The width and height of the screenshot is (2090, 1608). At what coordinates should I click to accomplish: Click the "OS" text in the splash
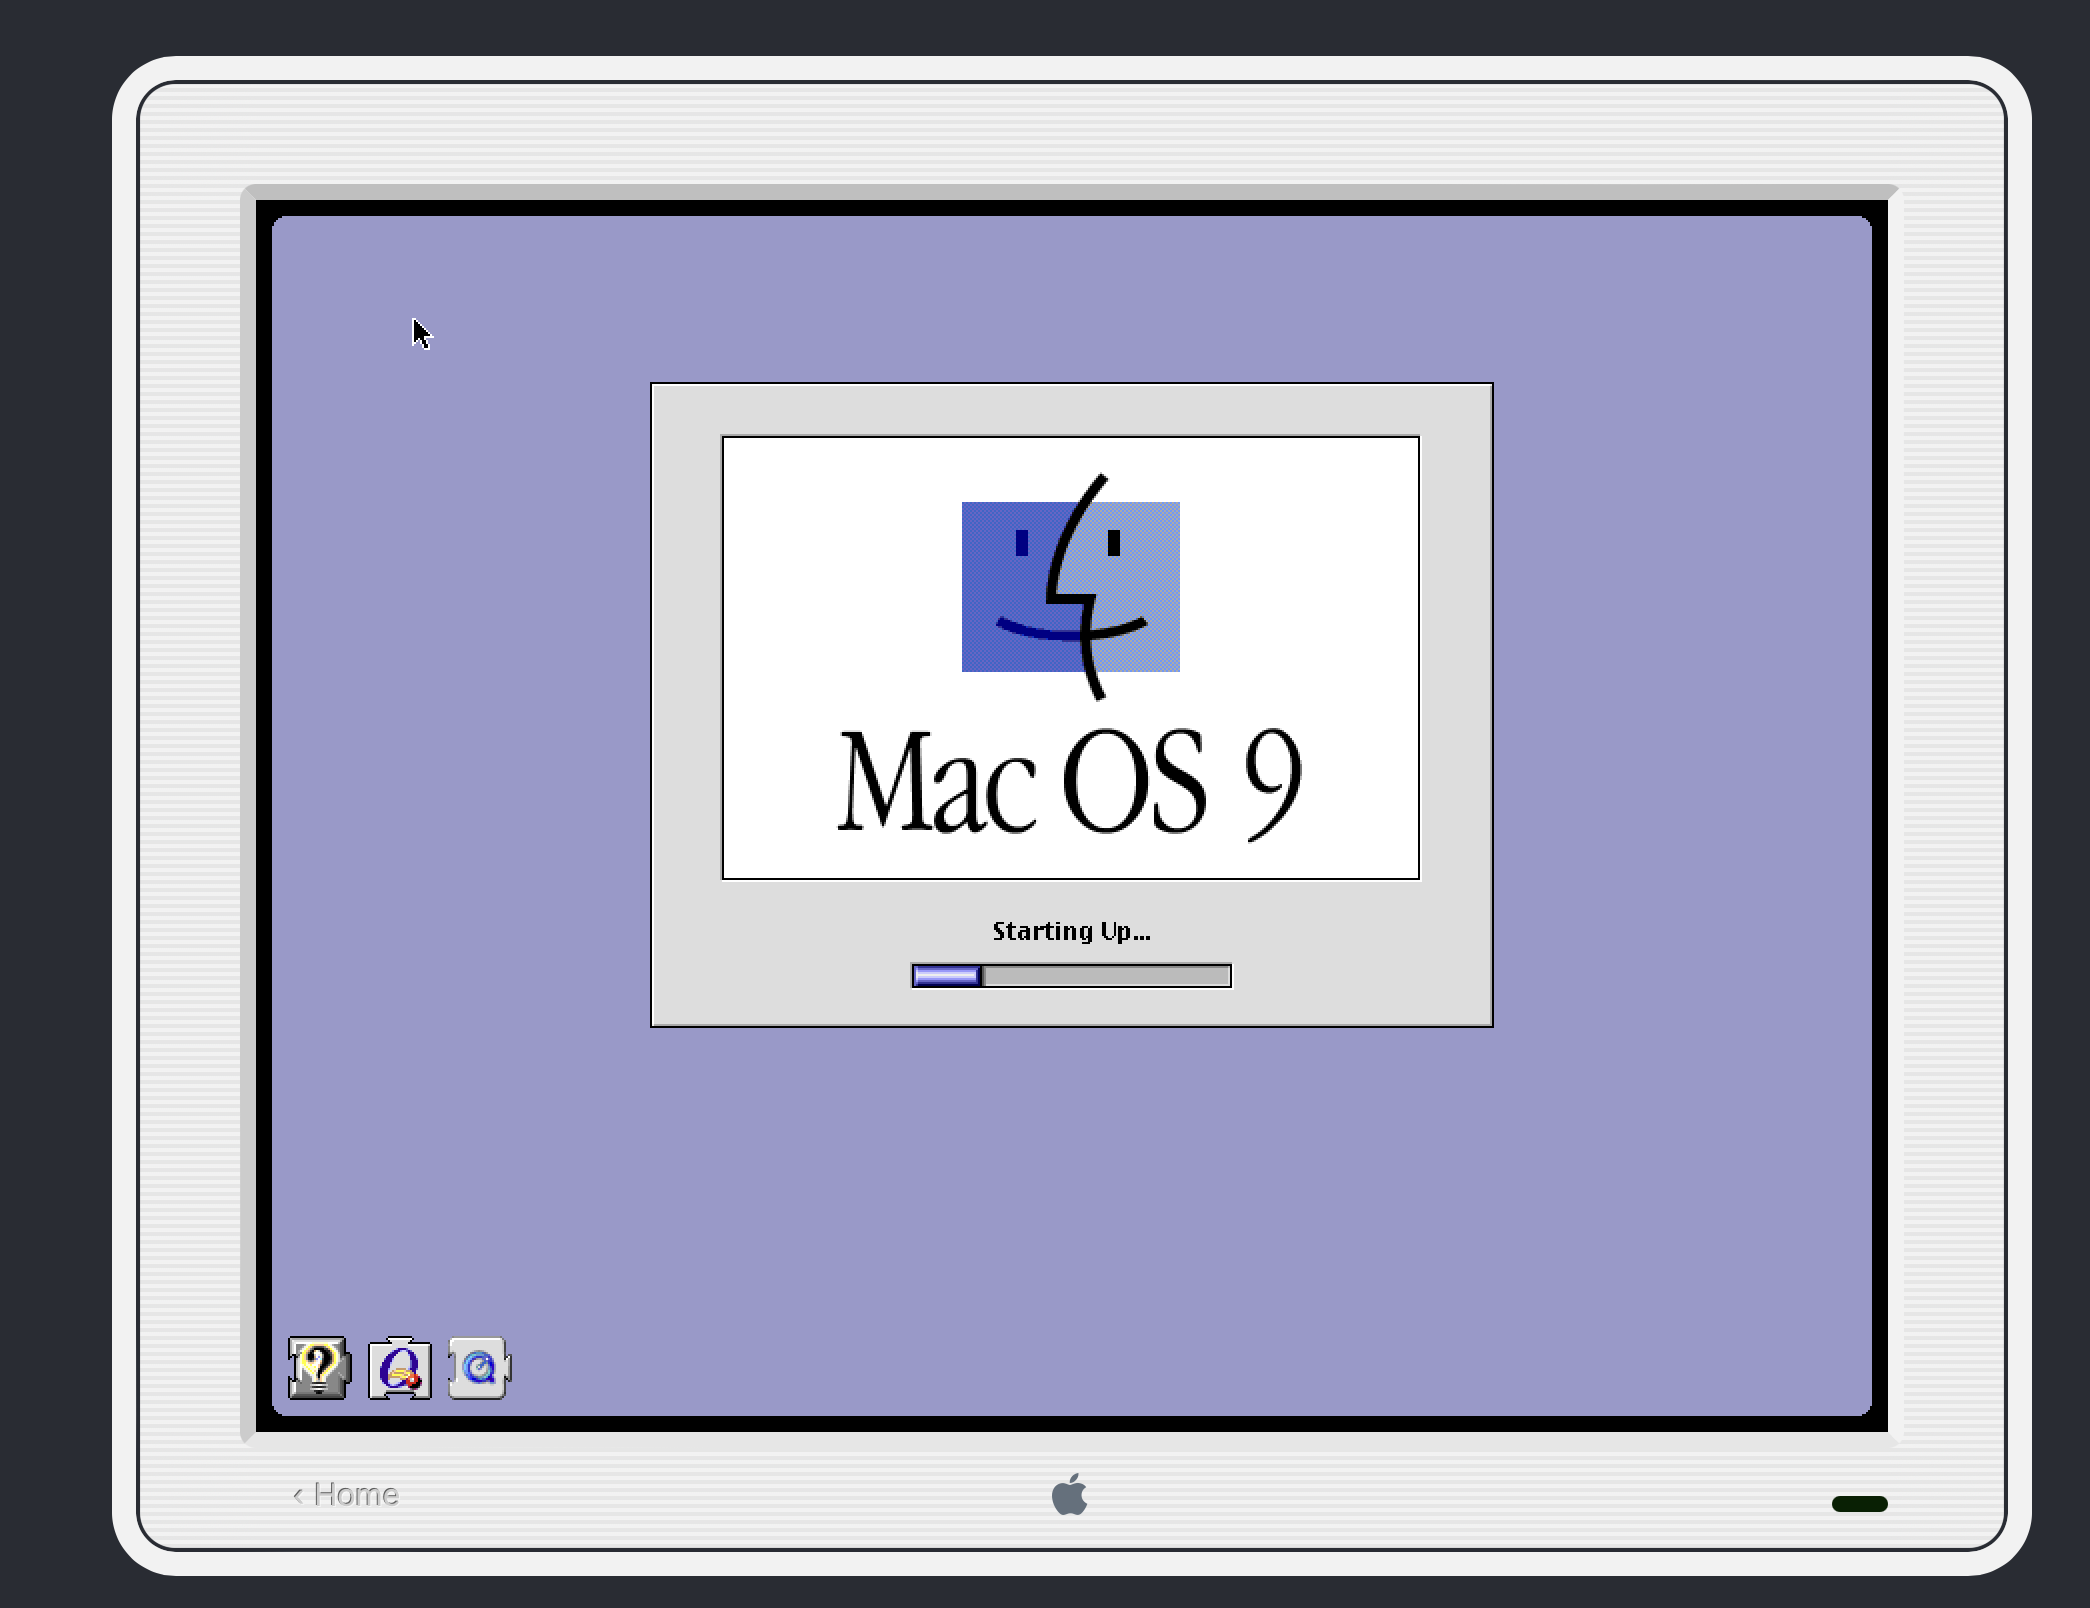tap(1134, 782)
